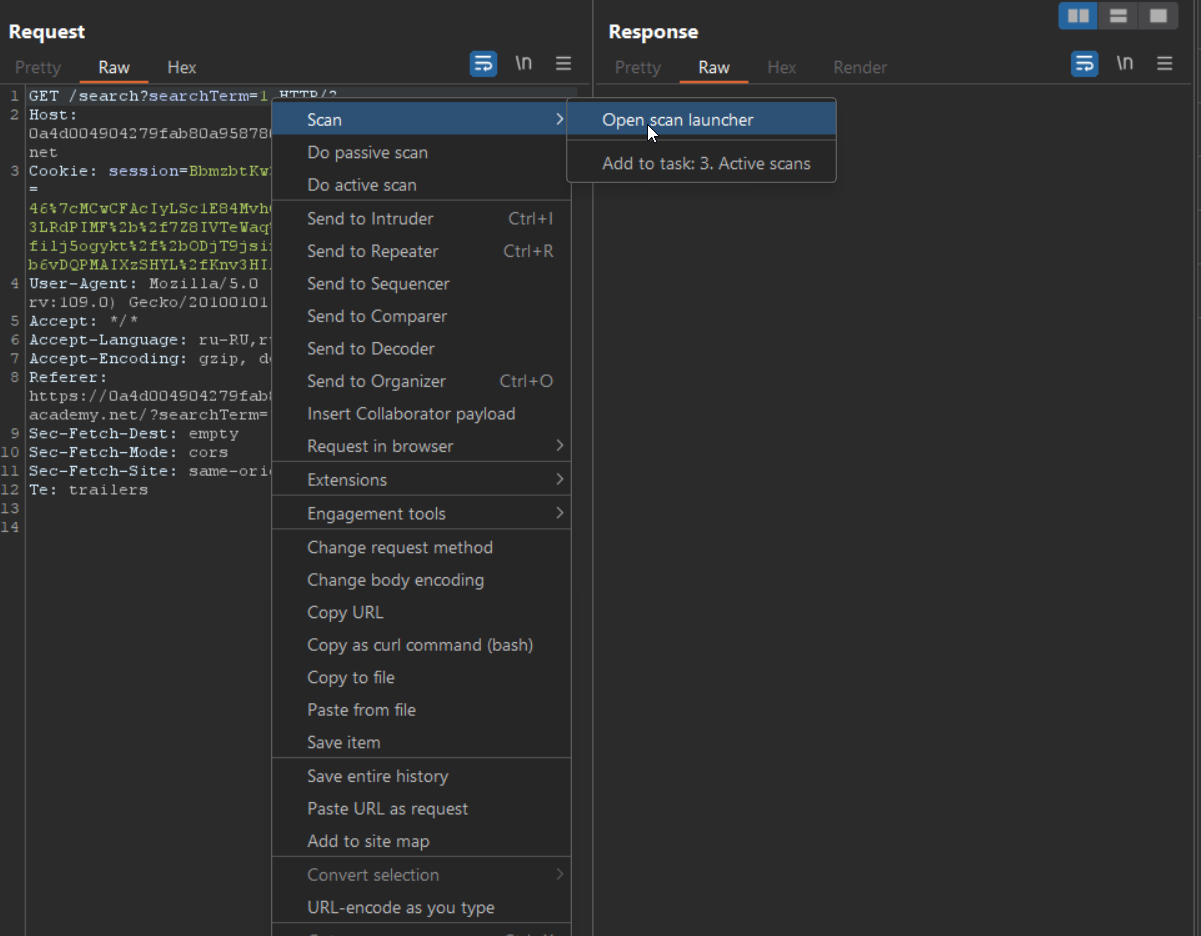Screen dimensions: 1201x936
Task: Open the Request panel hamburger options menu
Action: coord(564,64)
